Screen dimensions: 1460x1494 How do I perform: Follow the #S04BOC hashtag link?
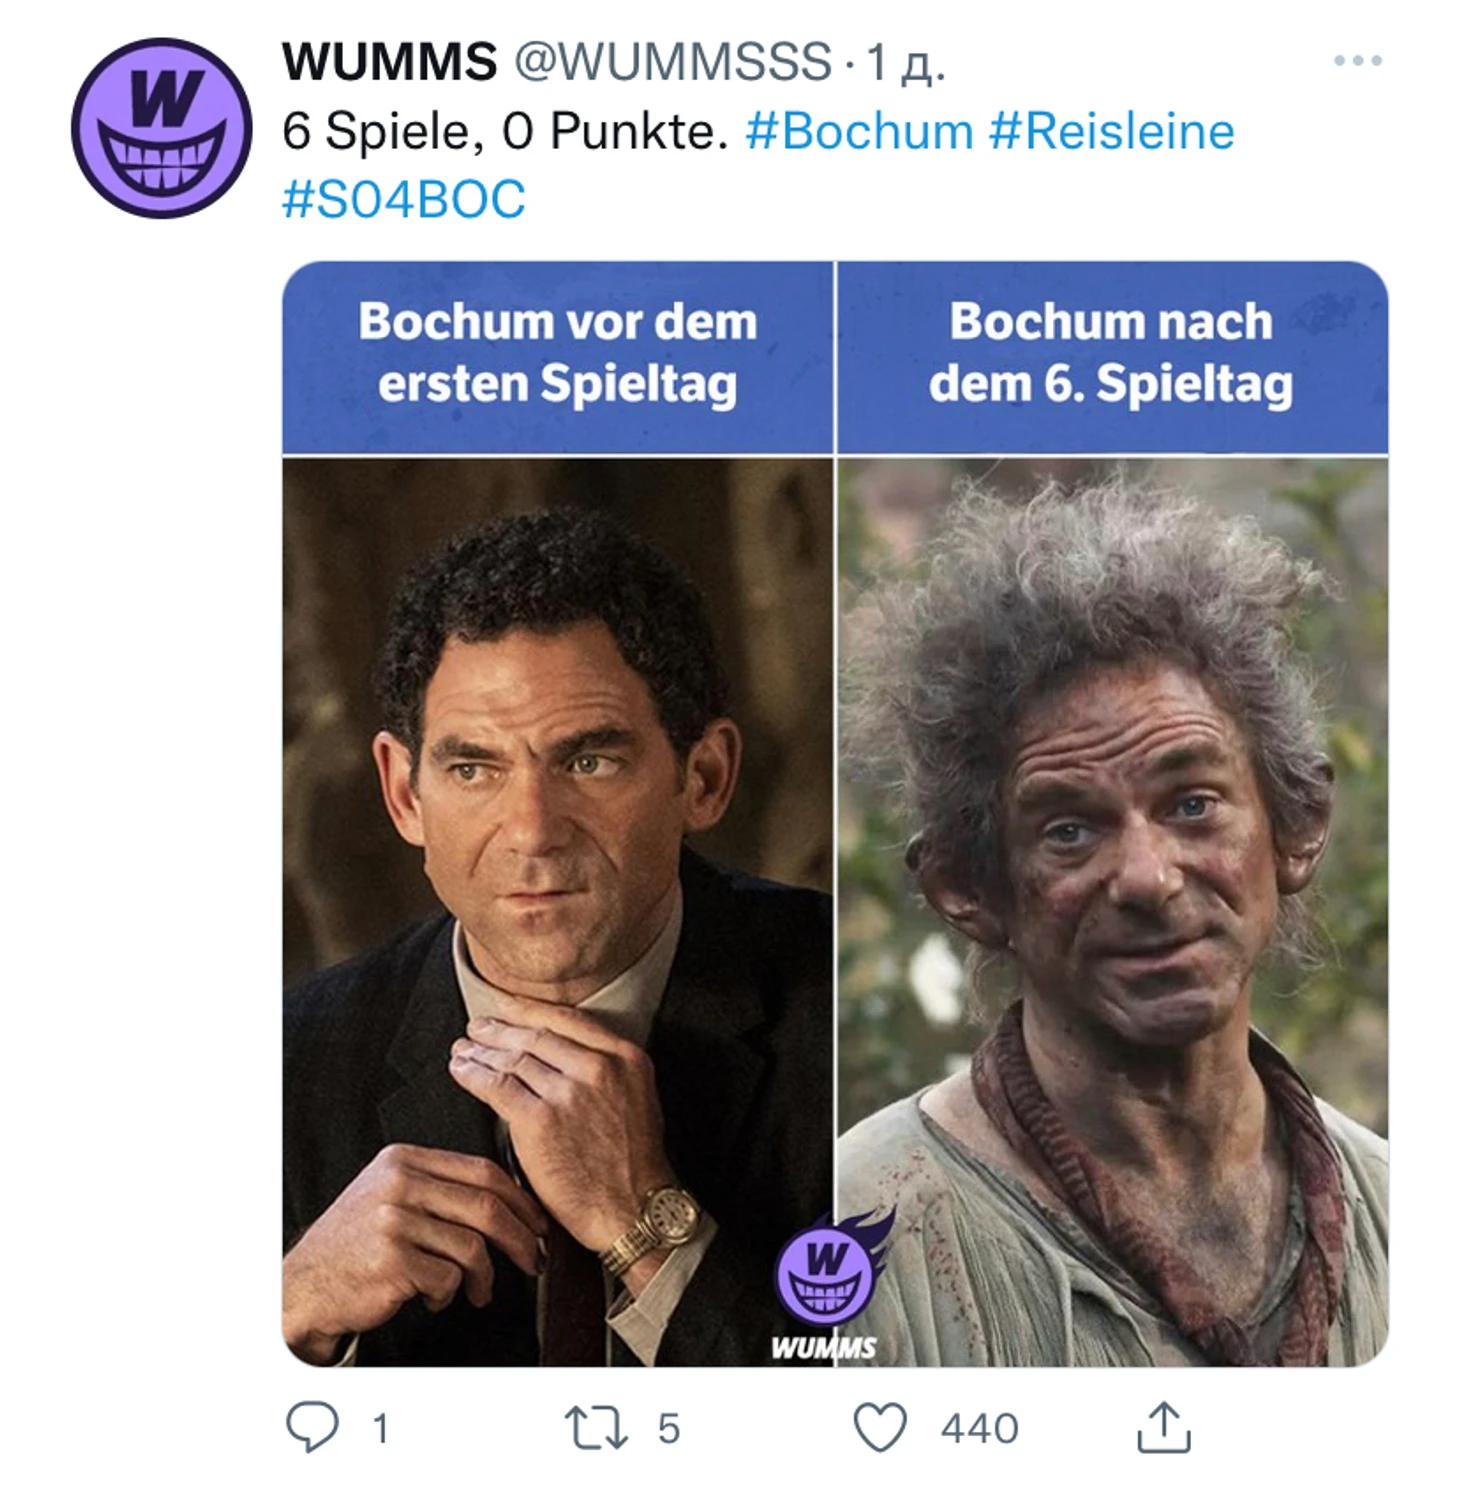click(403, 199)
